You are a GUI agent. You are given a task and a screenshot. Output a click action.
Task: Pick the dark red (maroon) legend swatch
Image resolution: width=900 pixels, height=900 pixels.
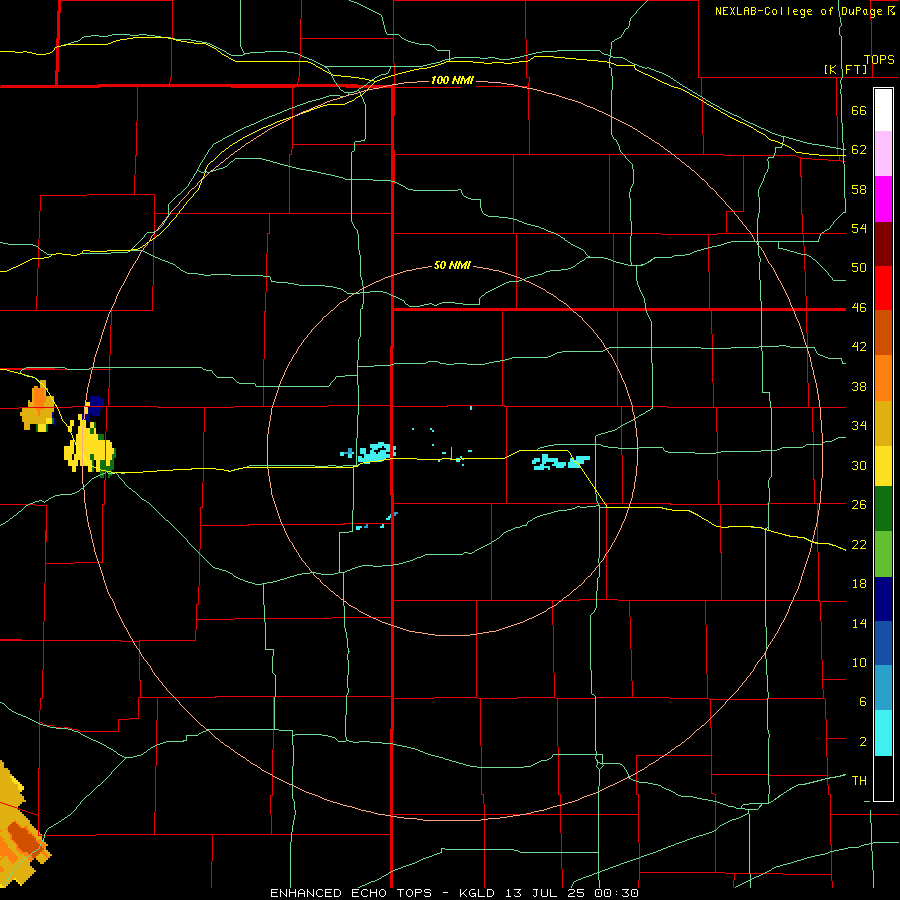tap(883, 244)
